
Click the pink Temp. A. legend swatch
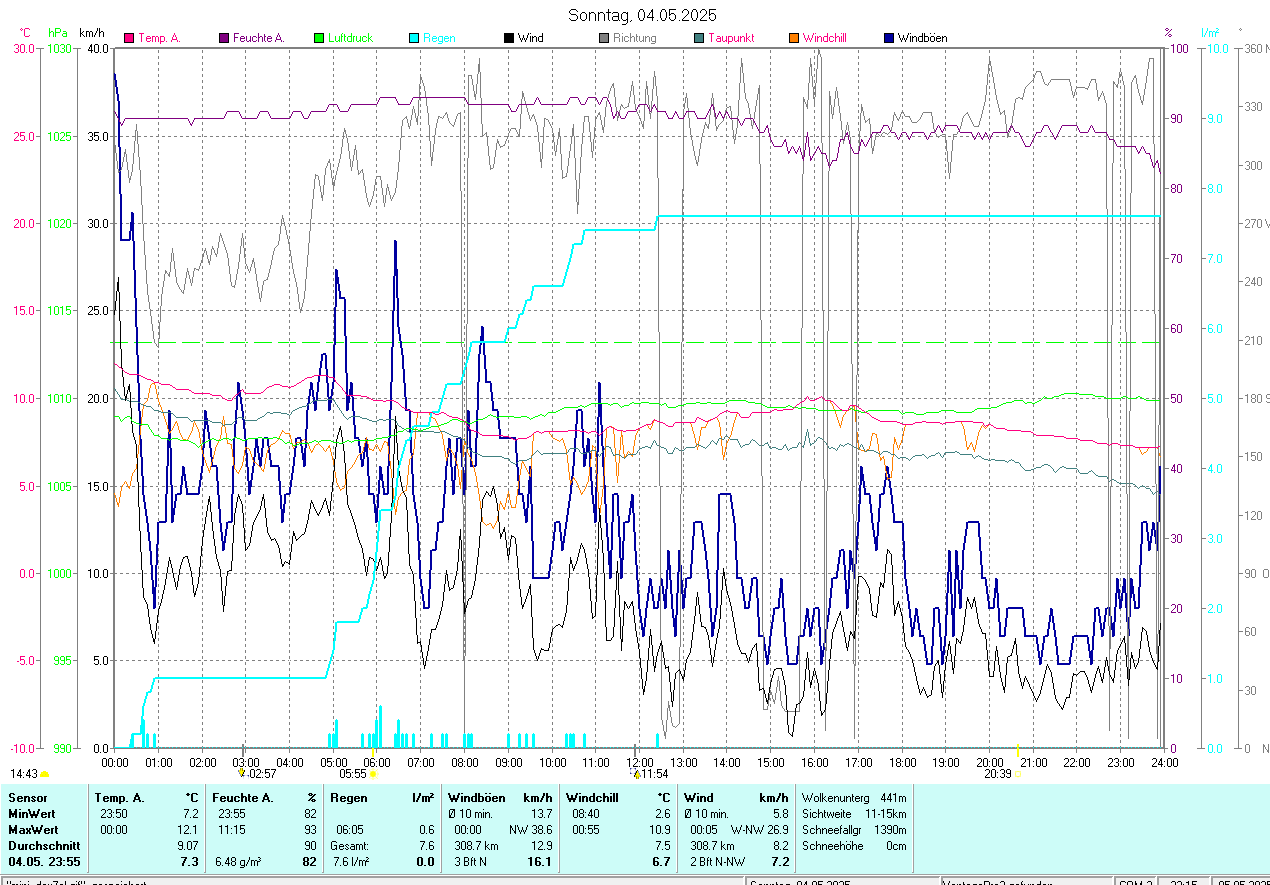129,38
